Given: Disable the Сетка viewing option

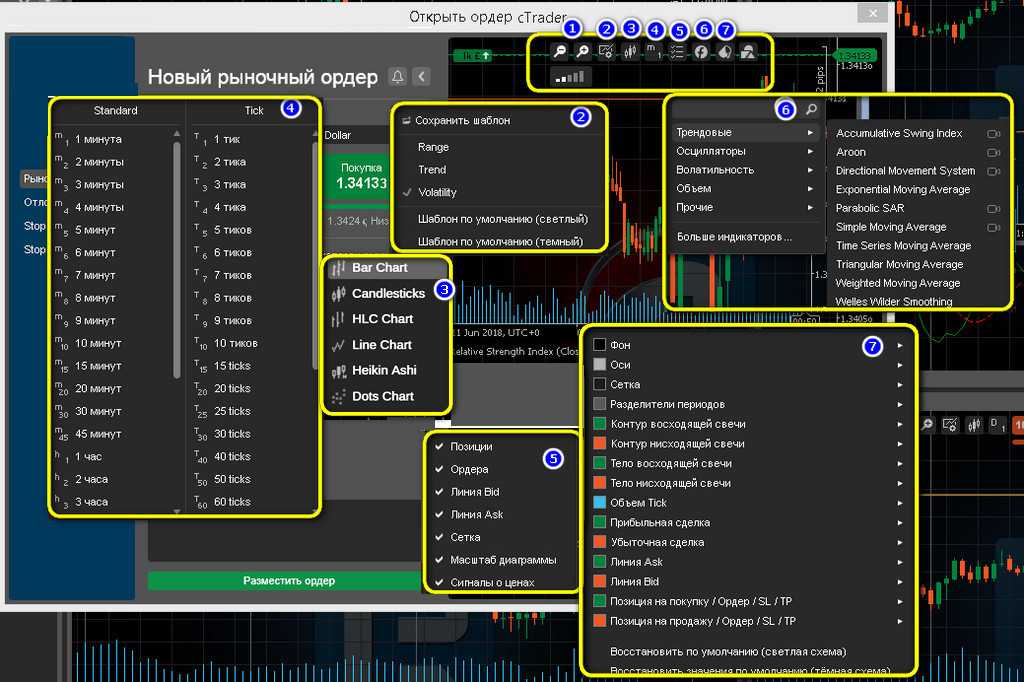Looking at the screenshot, I should tap(465, 537).
